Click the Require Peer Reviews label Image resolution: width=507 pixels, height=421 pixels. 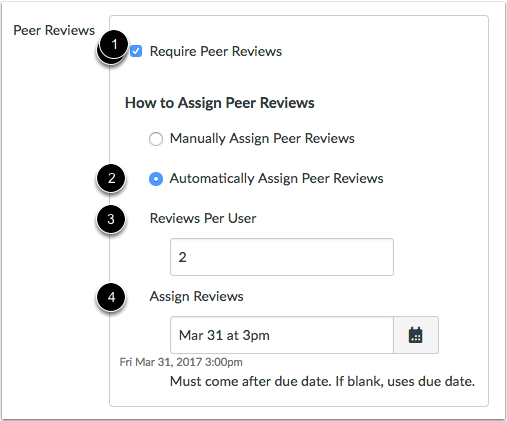point(216,51)
